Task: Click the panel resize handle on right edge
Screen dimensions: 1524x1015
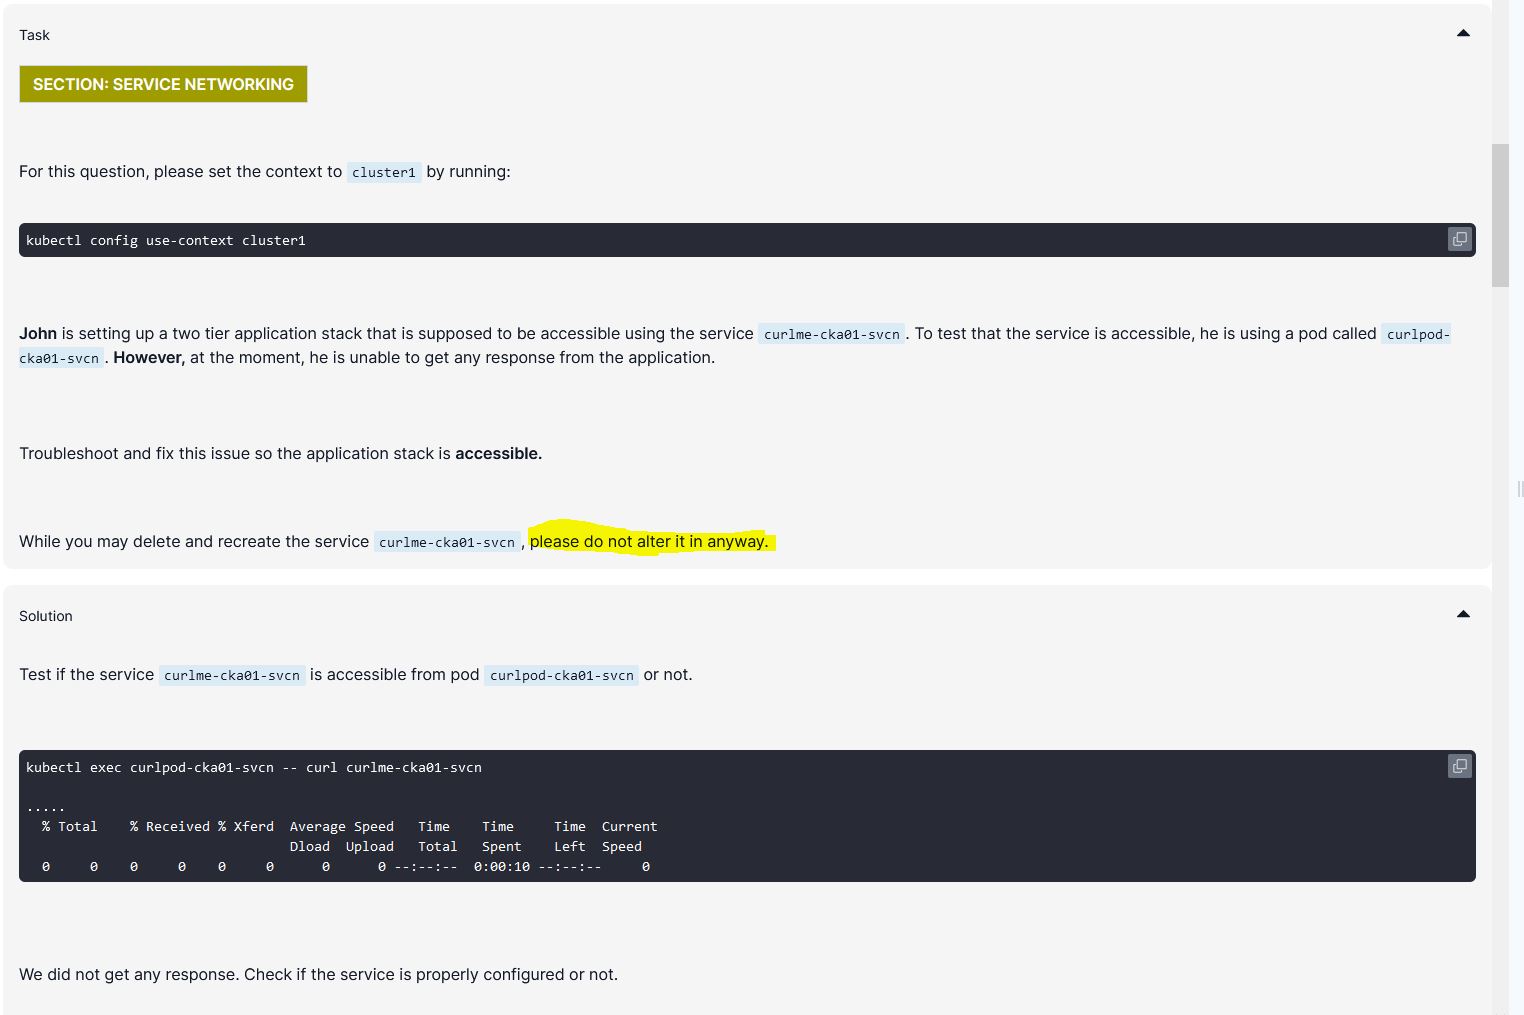Action: [x=1520, y=489]
